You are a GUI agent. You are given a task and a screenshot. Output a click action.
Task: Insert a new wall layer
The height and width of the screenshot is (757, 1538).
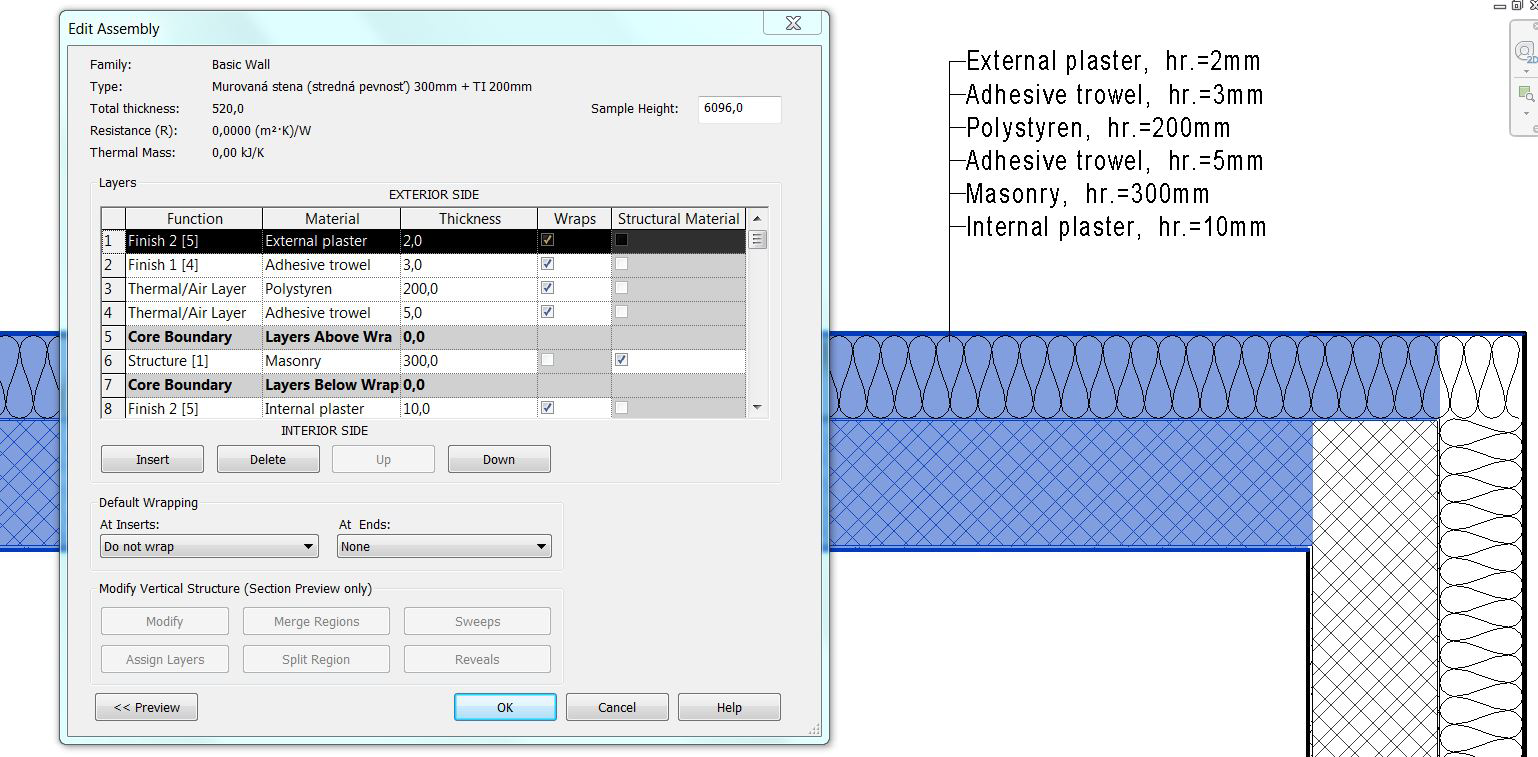(x=151, y=459)
